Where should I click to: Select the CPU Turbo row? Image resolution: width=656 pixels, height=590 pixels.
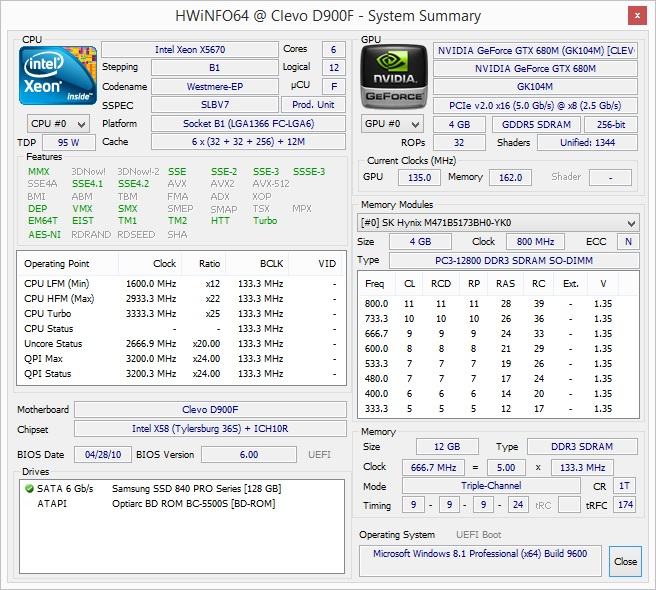click(181, 314)
